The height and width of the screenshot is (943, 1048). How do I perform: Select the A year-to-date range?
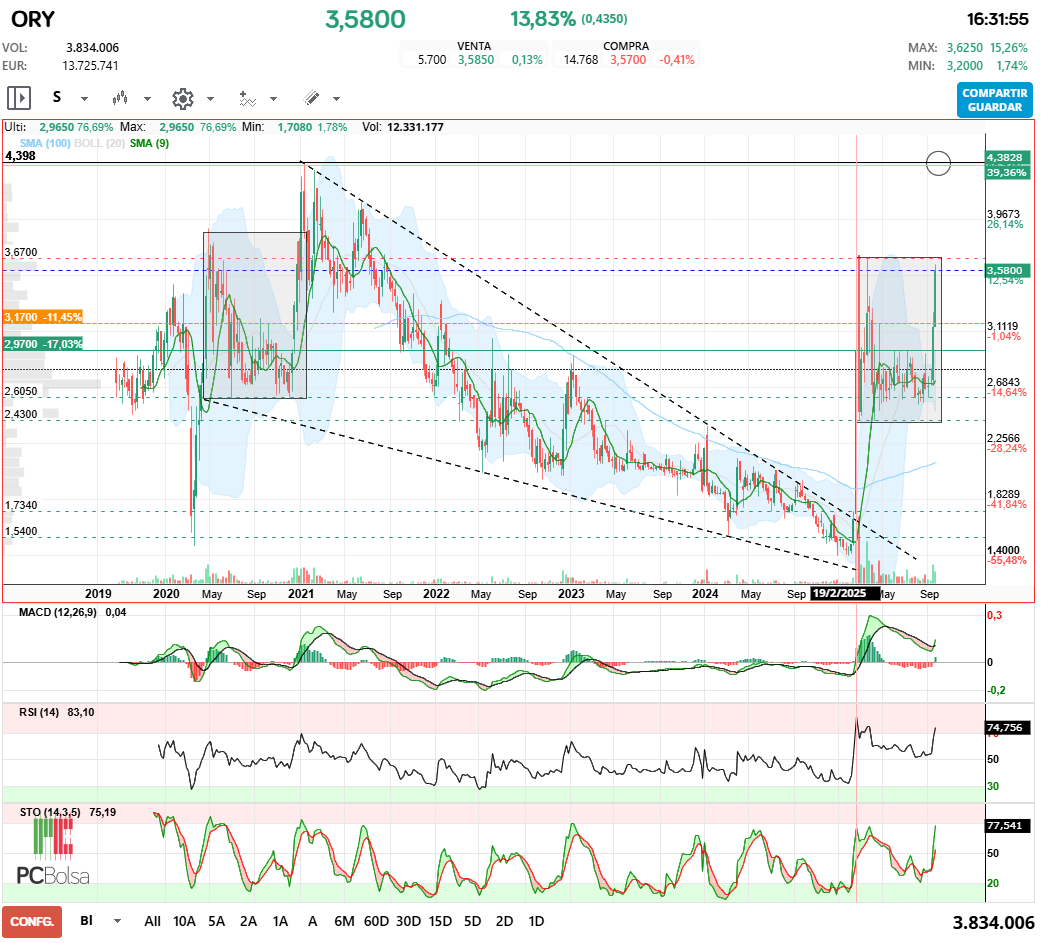point(312,921)
